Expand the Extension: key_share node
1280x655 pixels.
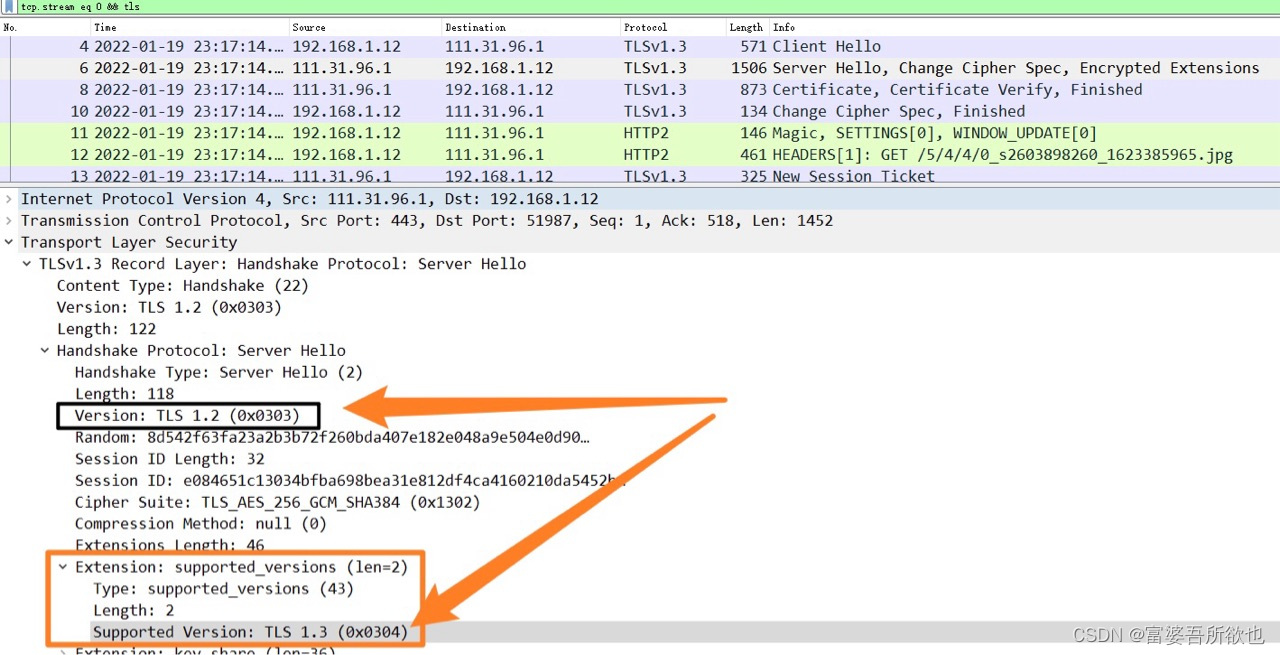(x=62, y=650)
